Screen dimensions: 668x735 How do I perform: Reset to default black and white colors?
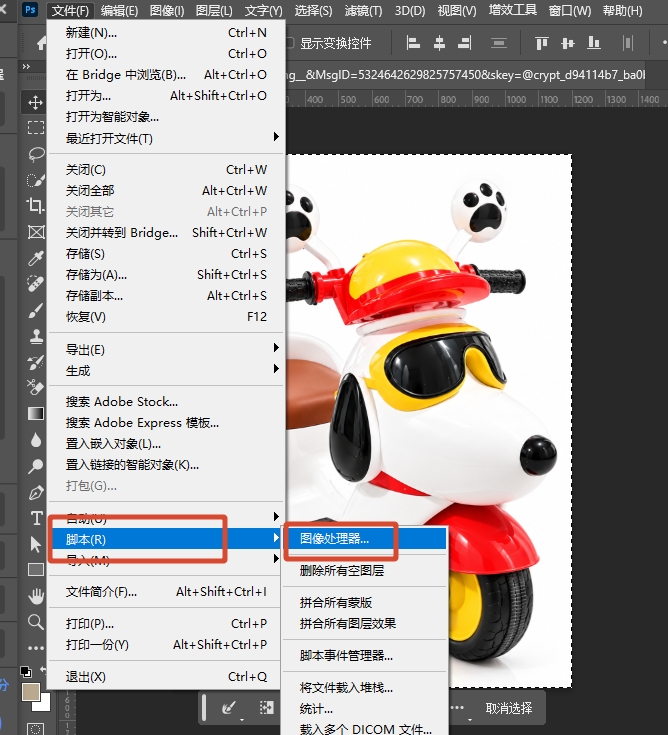point(26,672)
